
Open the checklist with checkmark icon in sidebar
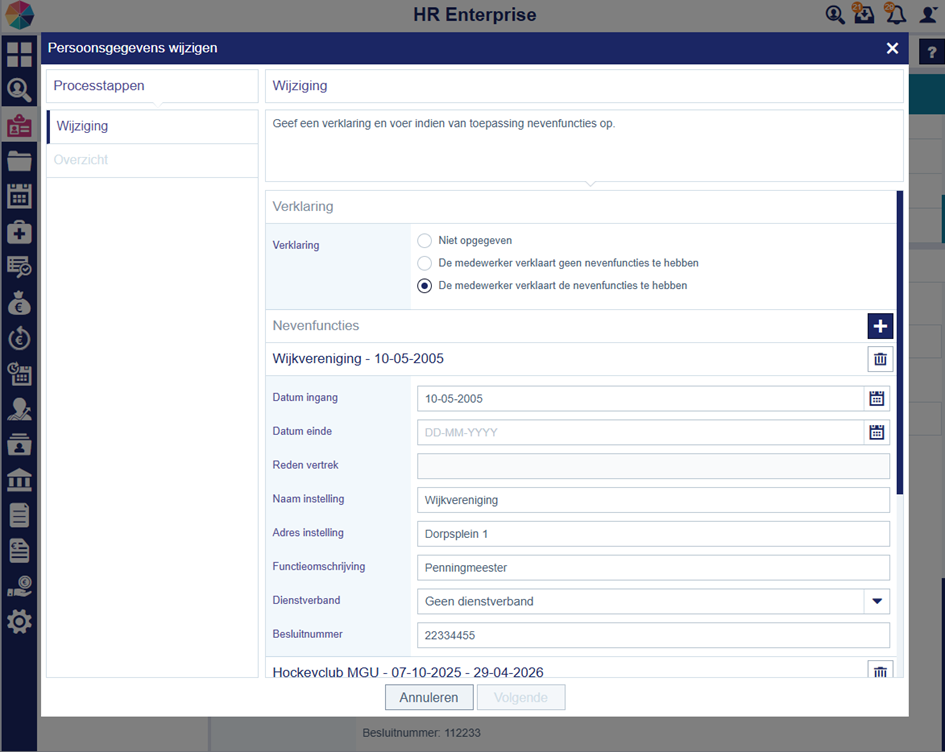19,267
